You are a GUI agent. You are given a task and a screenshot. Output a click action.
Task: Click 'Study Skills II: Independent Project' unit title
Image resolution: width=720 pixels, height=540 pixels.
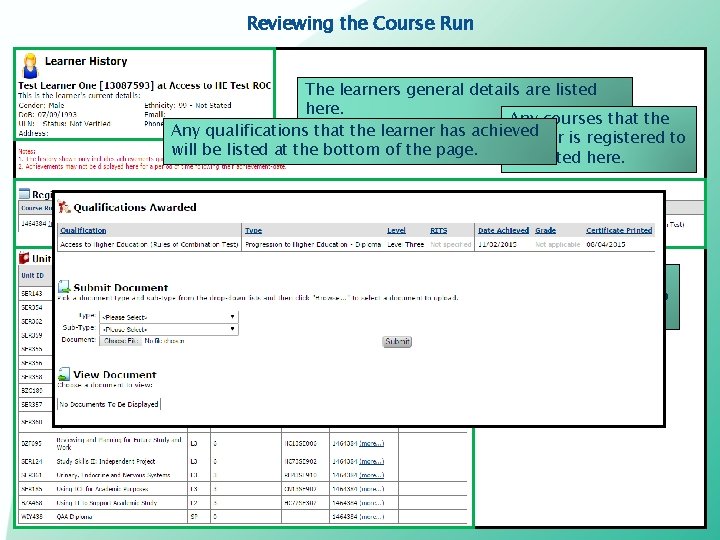[106, 461]
